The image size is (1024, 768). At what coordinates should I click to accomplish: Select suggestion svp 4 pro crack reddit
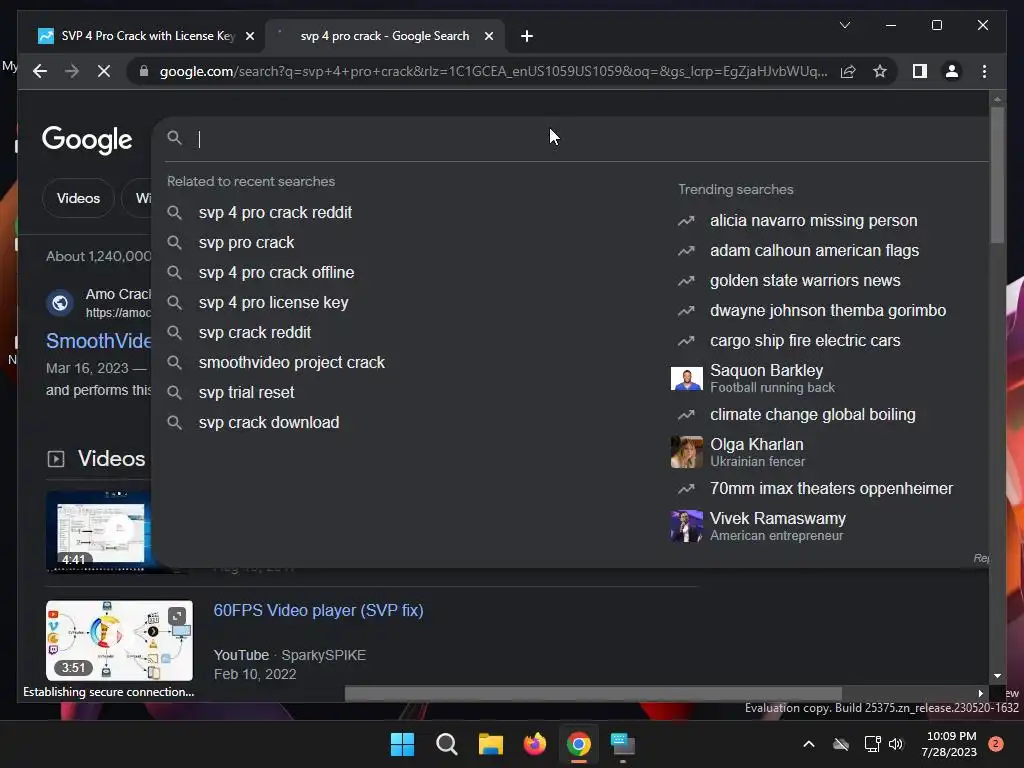[x=275, y=212]
